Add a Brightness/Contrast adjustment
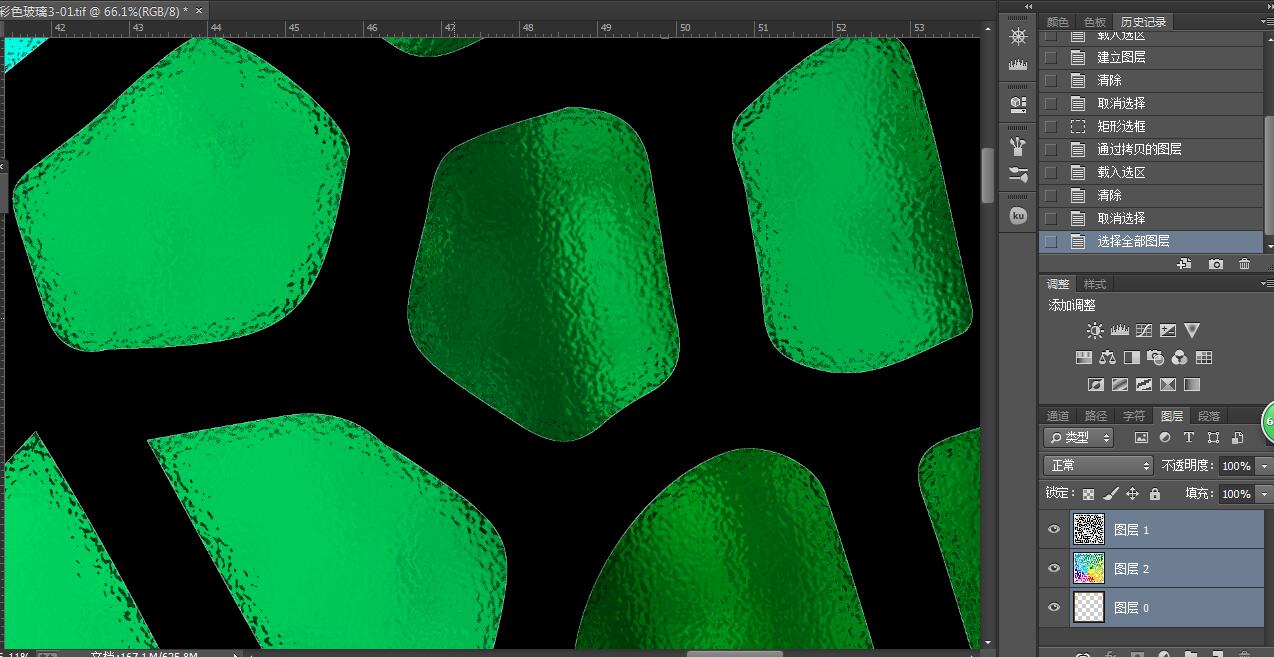This screenshot has width=1274, height=657. tap(1096, 331)
